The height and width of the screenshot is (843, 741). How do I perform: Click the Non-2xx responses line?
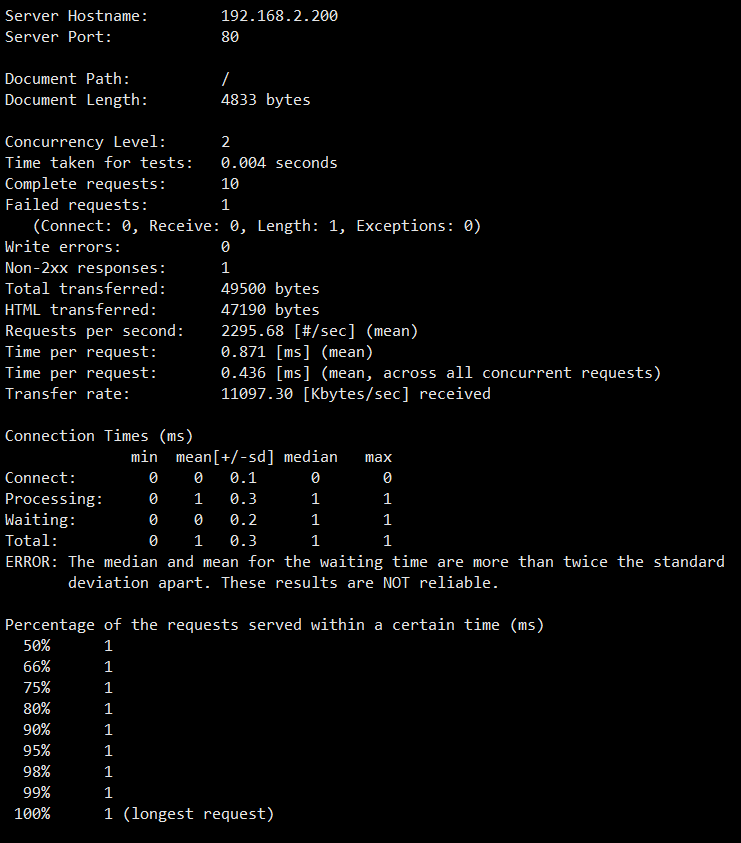(x=117, y=268)
